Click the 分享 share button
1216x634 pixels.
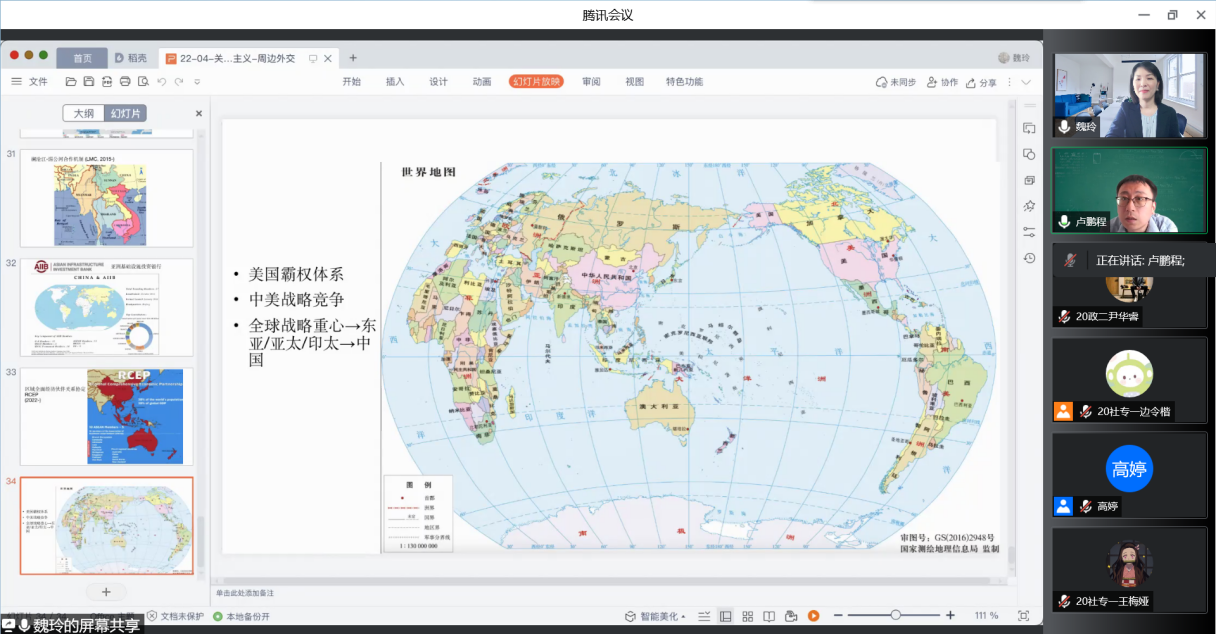[x=981, y=82]
